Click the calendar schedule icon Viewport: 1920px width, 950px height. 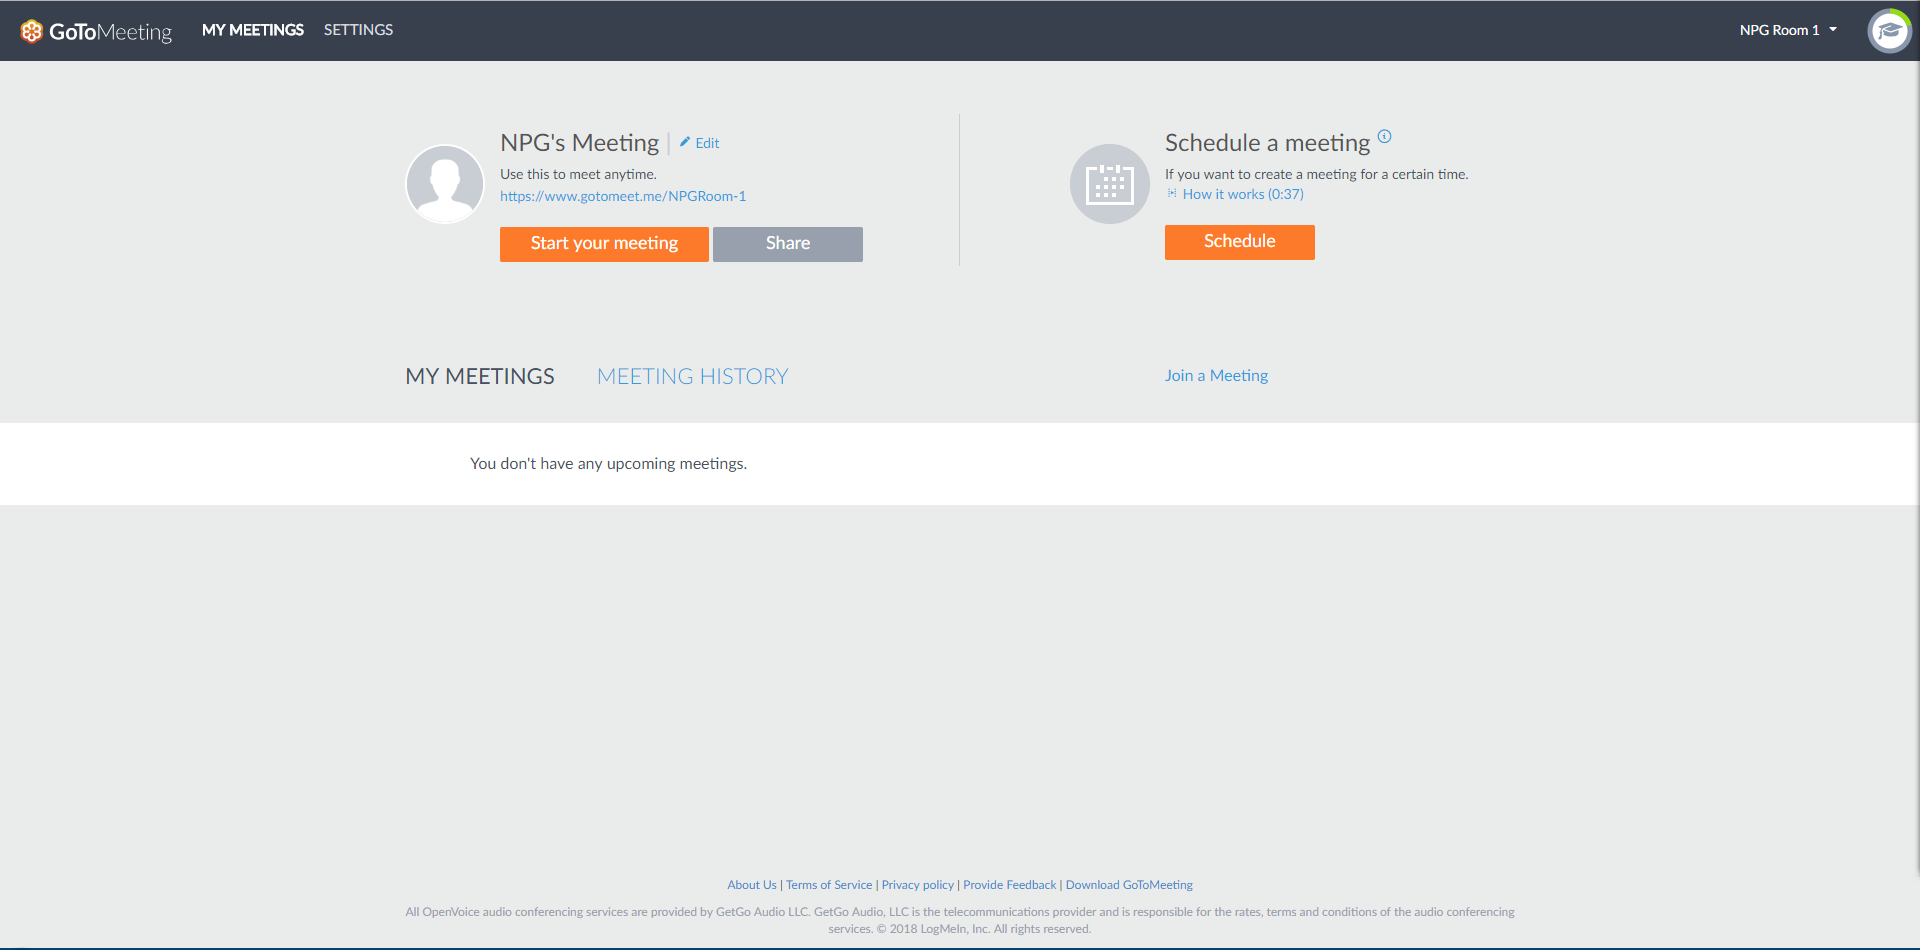pos(1110,184)
